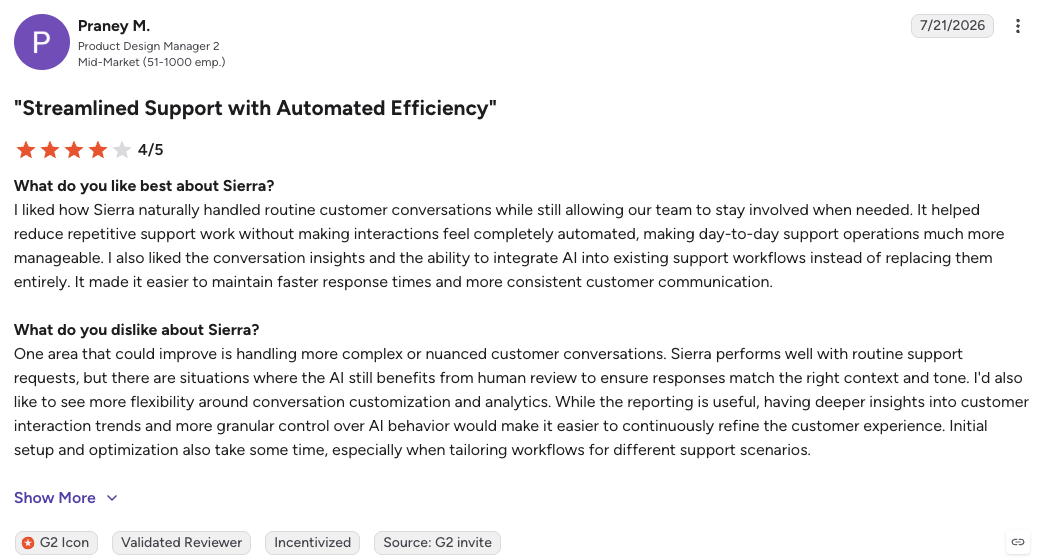
Task: Click the purple P avatar
Action: [x=42, y=42]
